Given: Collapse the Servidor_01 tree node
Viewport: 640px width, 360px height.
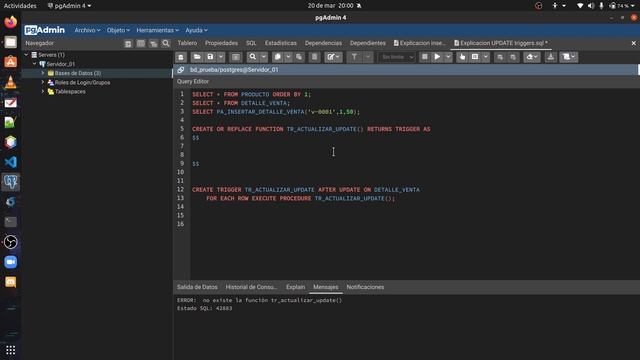Looking at the screenshot, I should pos(35,64).
